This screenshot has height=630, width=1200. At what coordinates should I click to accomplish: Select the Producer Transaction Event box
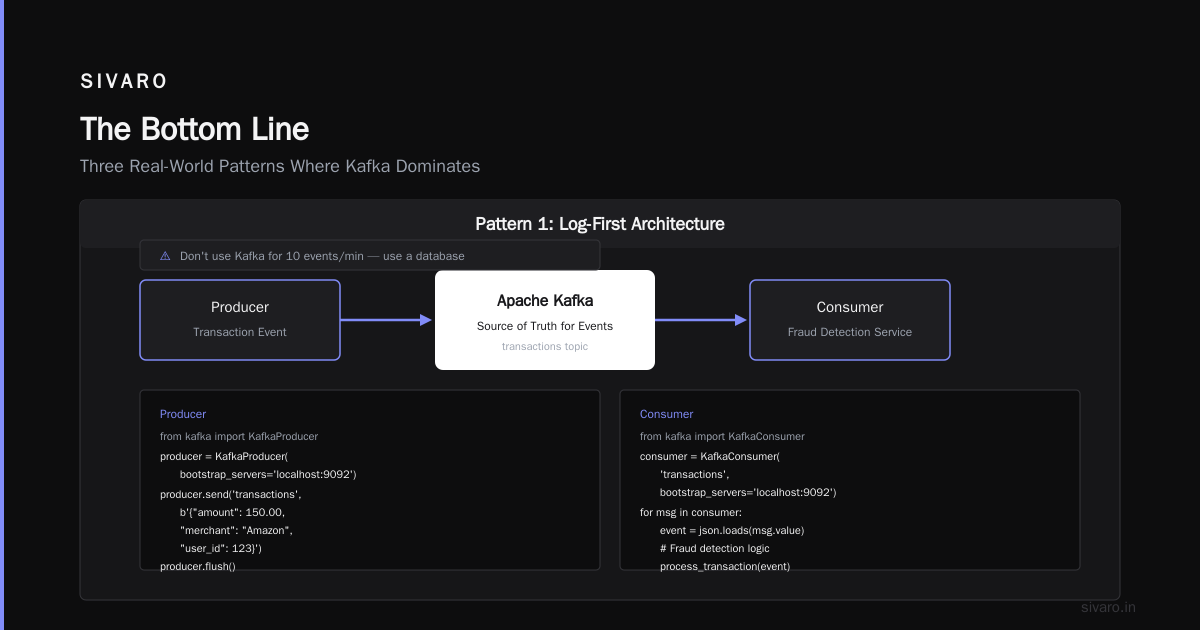(x=240, y=320)
